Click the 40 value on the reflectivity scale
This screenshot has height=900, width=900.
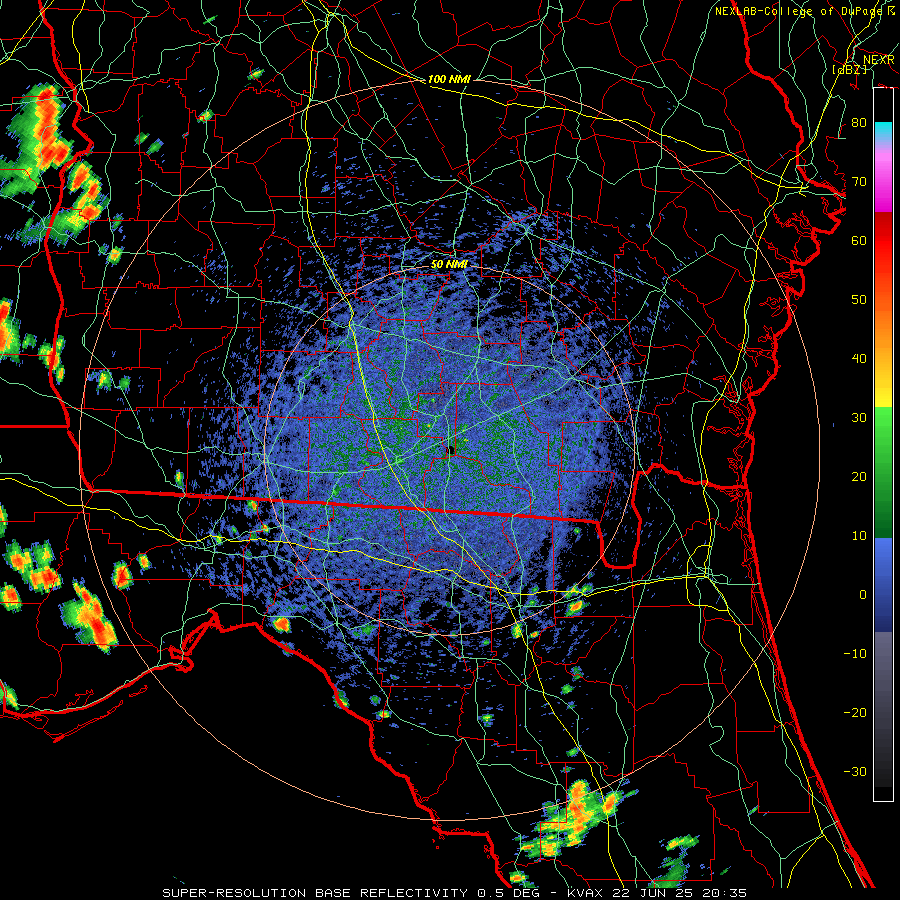(859, 359)
